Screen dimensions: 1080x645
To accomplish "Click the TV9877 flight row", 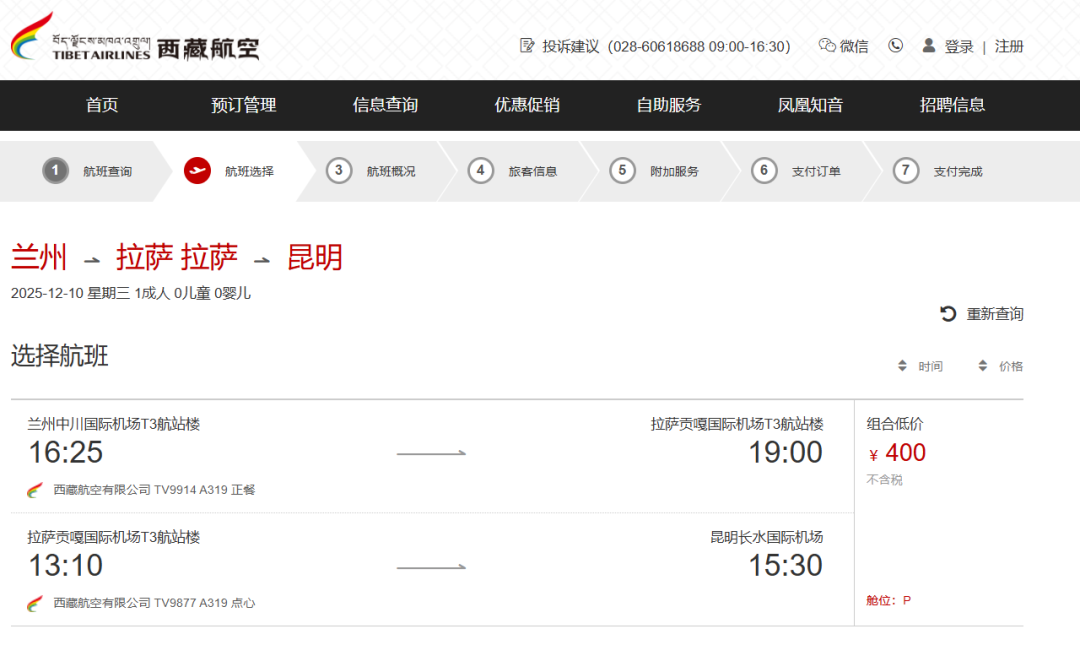I will 430,570.
